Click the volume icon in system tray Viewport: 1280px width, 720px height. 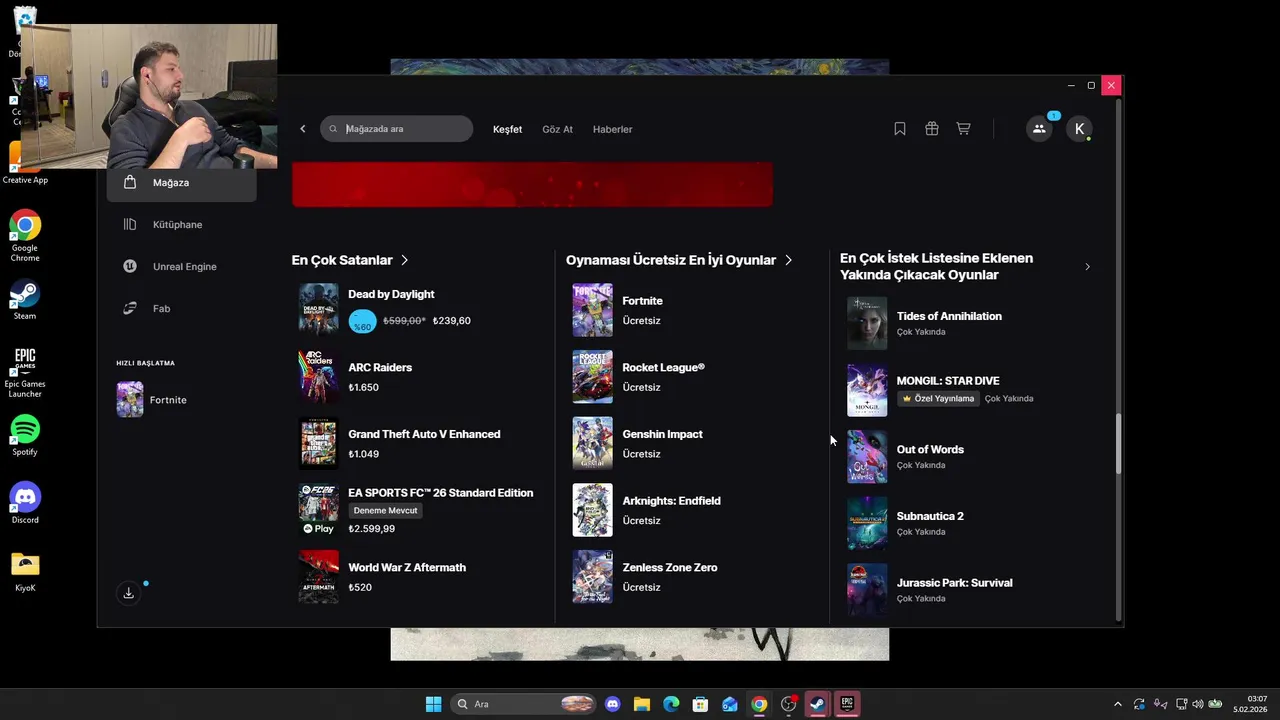click(x=1198, y=704)
